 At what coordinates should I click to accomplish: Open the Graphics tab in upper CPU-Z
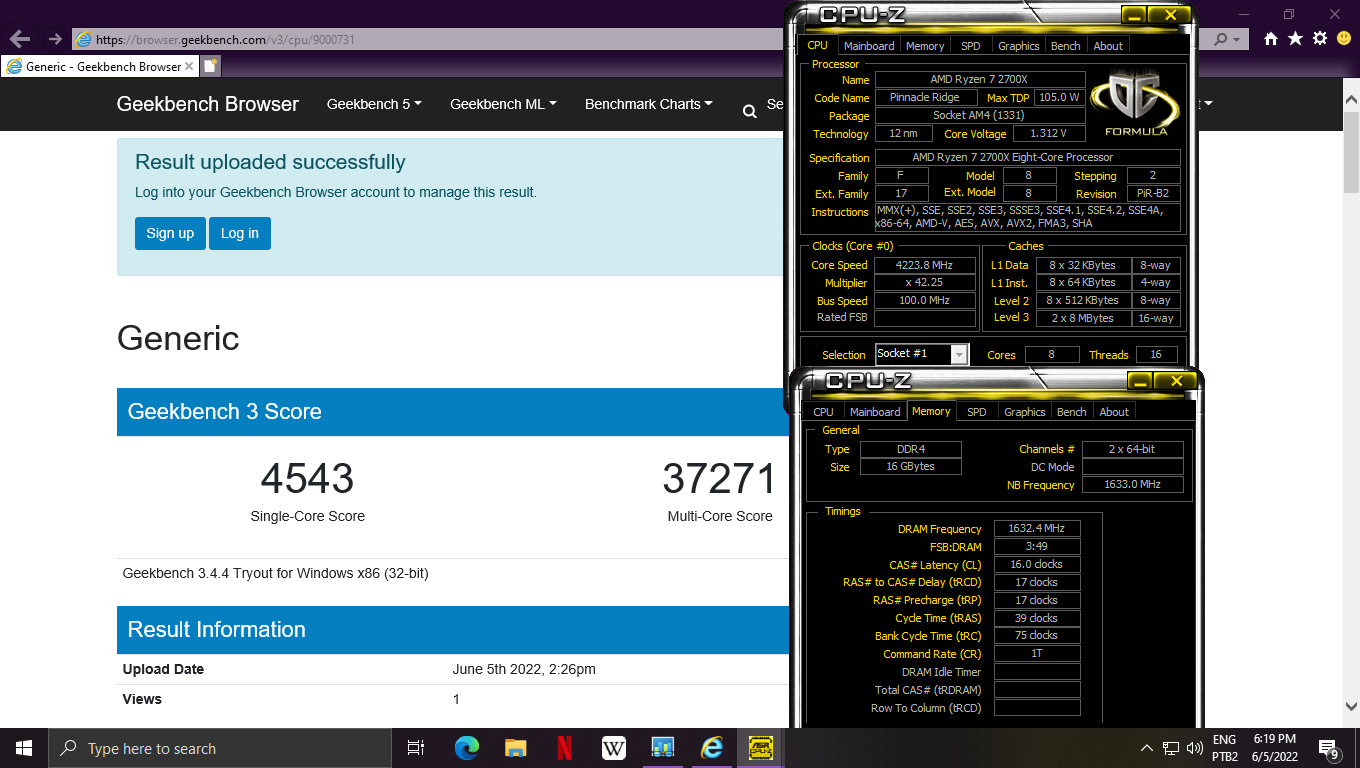[1019, 46]
